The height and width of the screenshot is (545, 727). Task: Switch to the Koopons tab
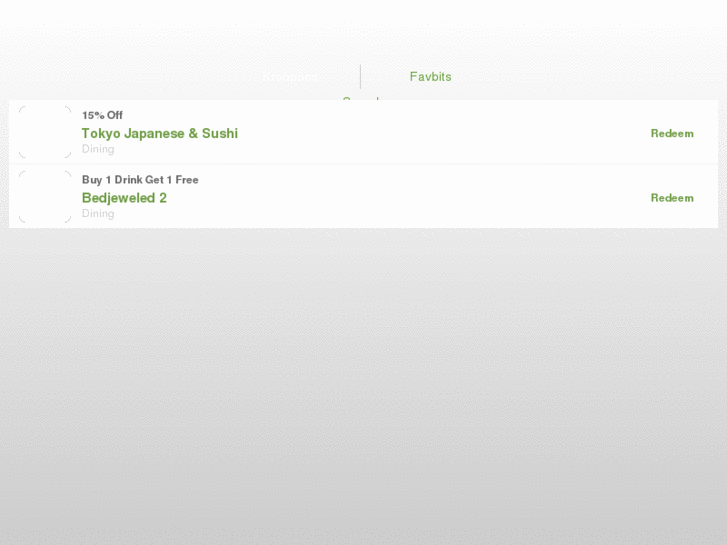point(291,77)
